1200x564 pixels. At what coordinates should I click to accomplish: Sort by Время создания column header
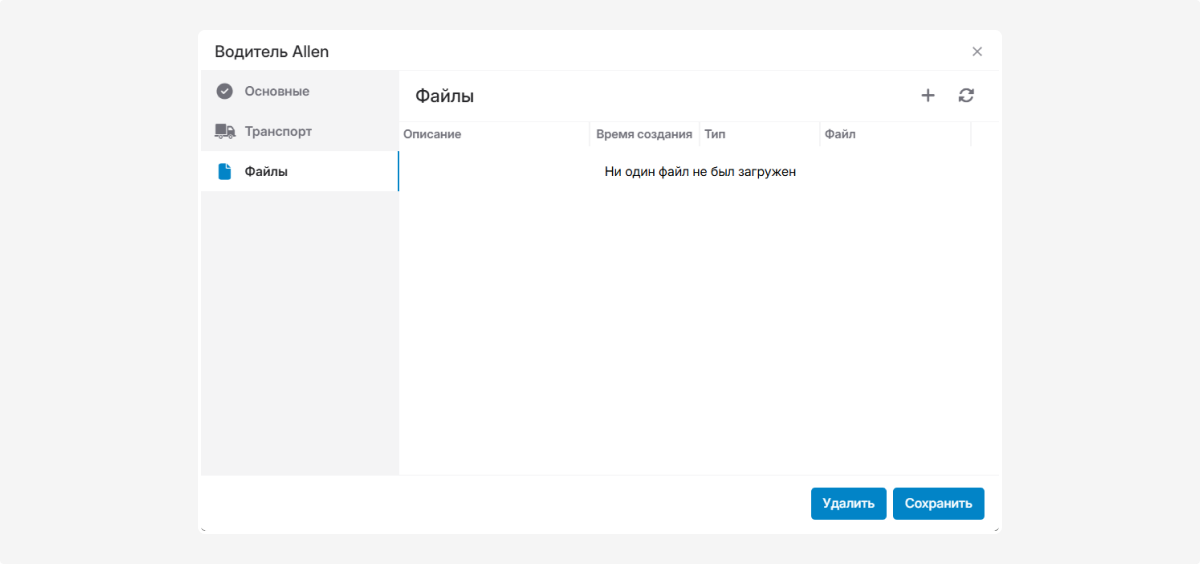644,134
